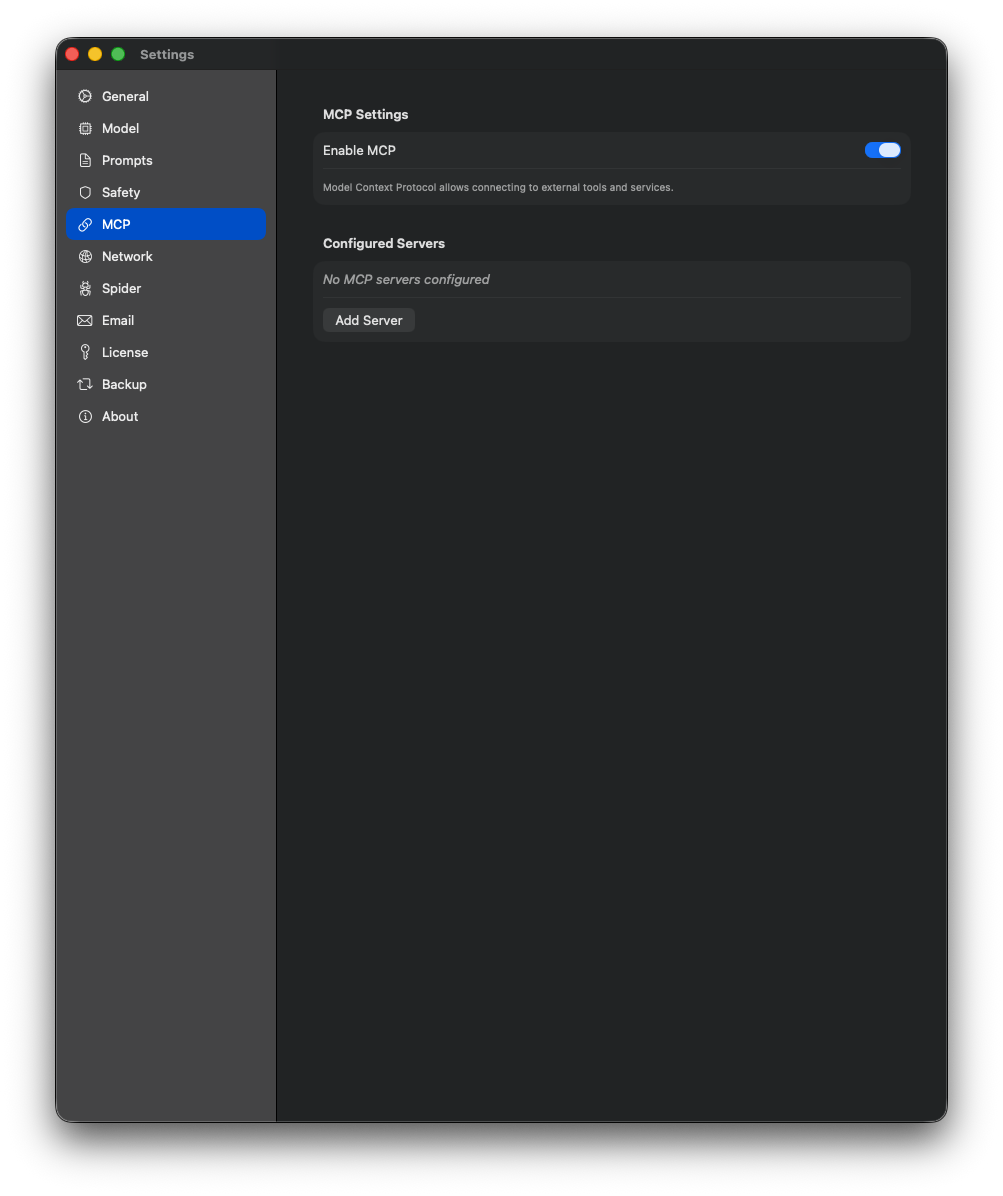Close the Settings window with red button
The image size is (1003, 1196).
tap(72, 54)
